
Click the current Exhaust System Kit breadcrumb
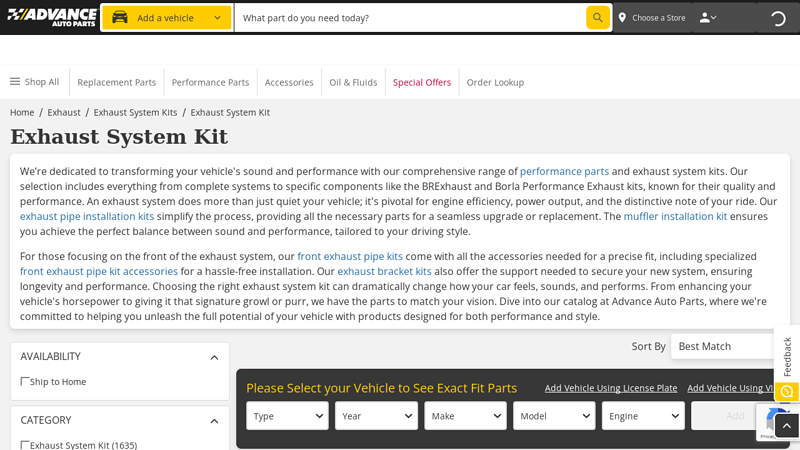[x=230, y=112]
